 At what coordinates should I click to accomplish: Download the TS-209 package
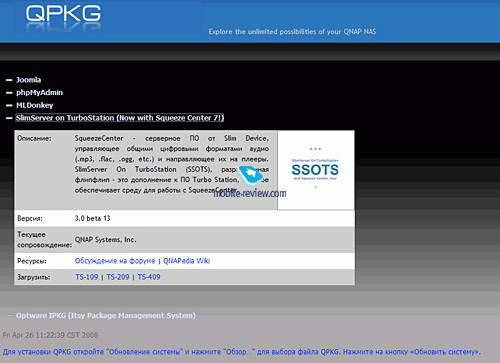click(118, 277)
